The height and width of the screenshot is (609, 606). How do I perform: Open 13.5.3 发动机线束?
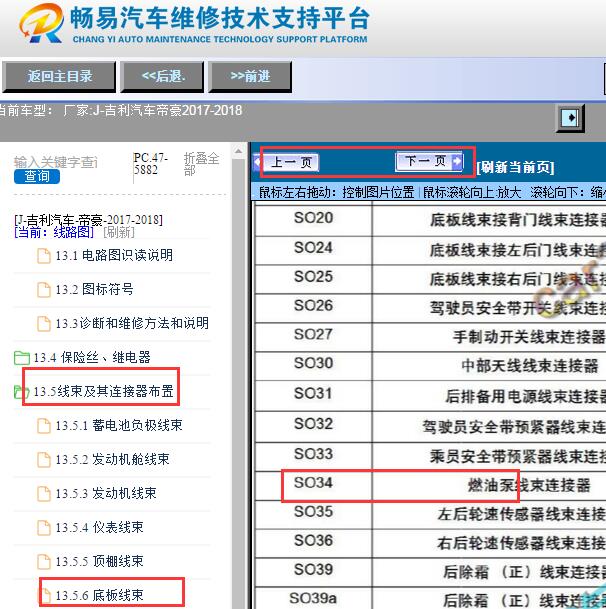[x=106, y=493]
